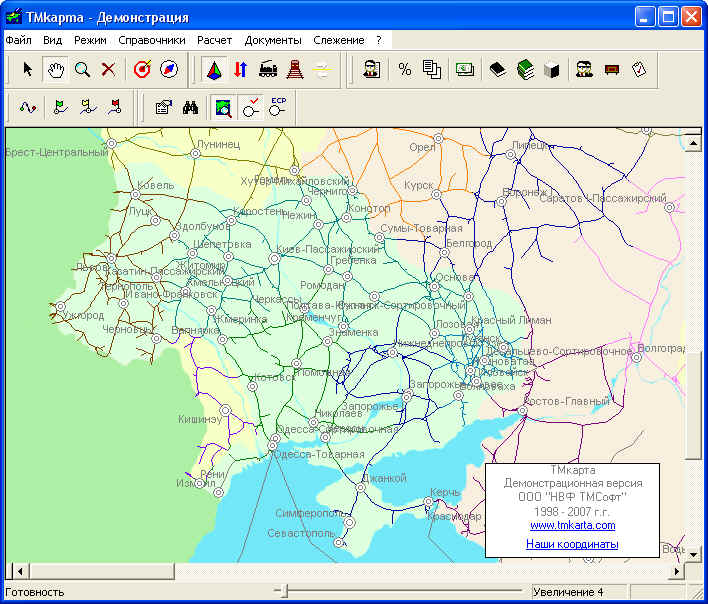
Task: Click the binoculars search icon
Action: pyautogui.click(x=191, y=108)
